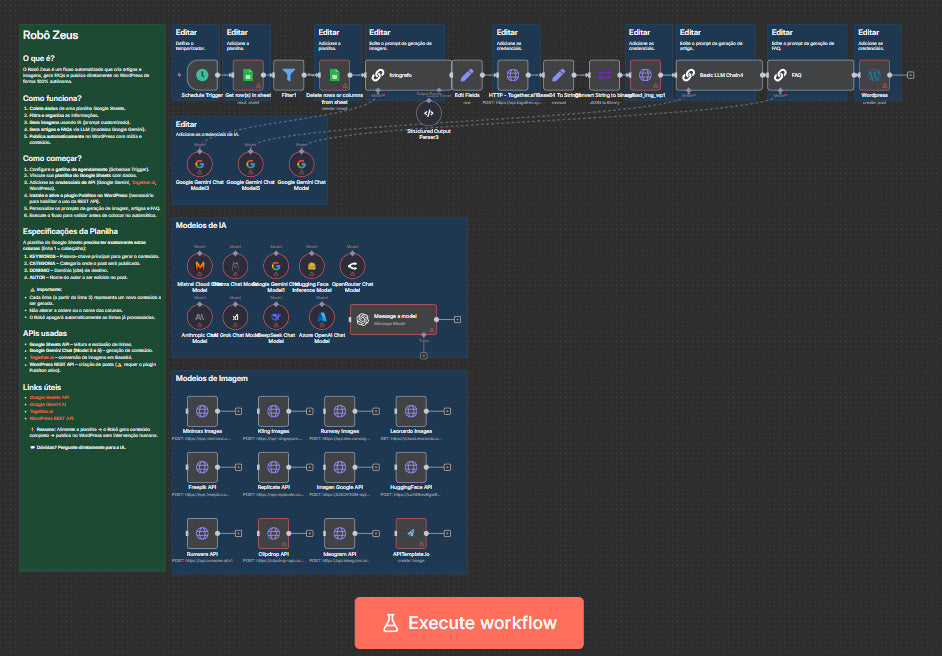Select the APITemplate.io node
942x656 pixels.
pyautogui.click(x=410, y=530)
